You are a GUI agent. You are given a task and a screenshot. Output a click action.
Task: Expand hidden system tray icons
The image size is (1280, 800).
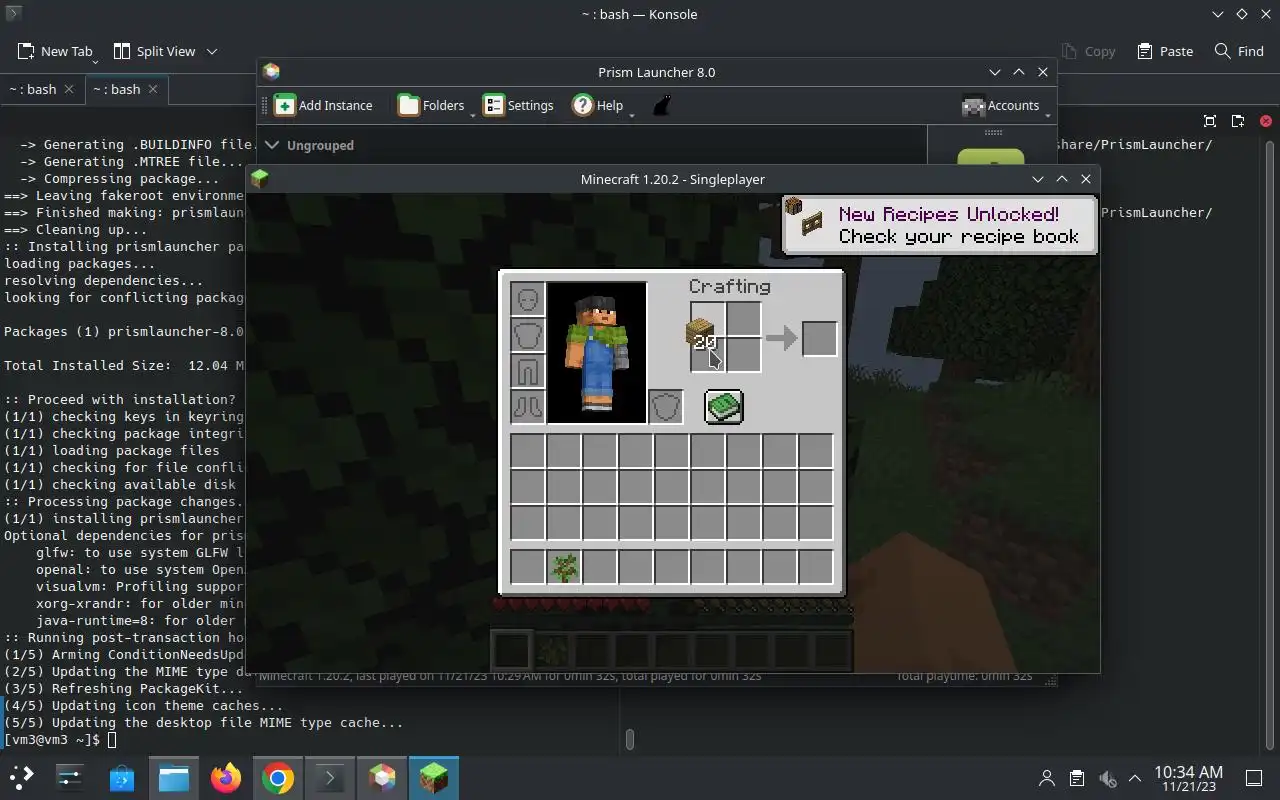(1134, 778)
